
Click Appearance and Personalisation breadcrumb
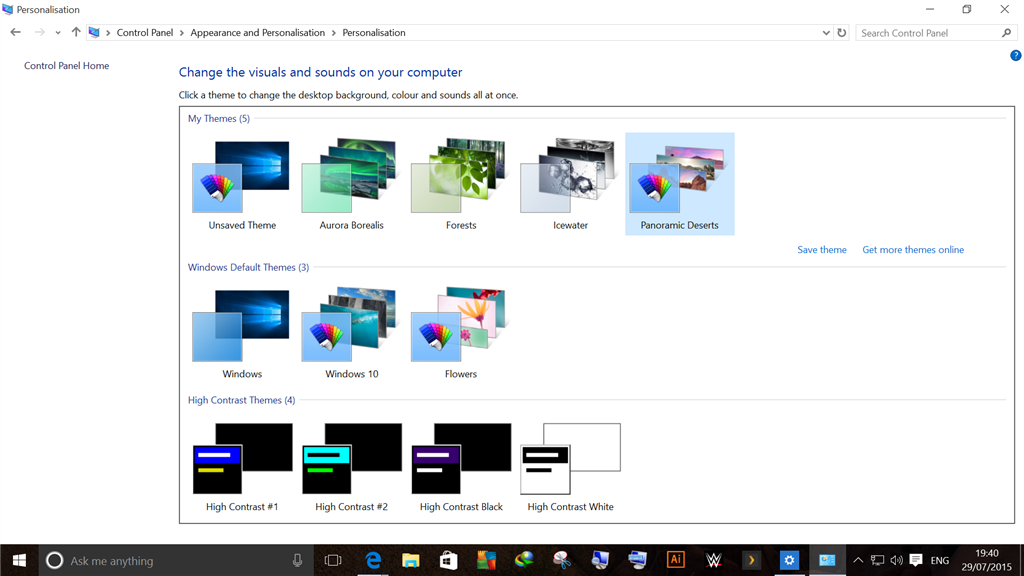(257, 33)
